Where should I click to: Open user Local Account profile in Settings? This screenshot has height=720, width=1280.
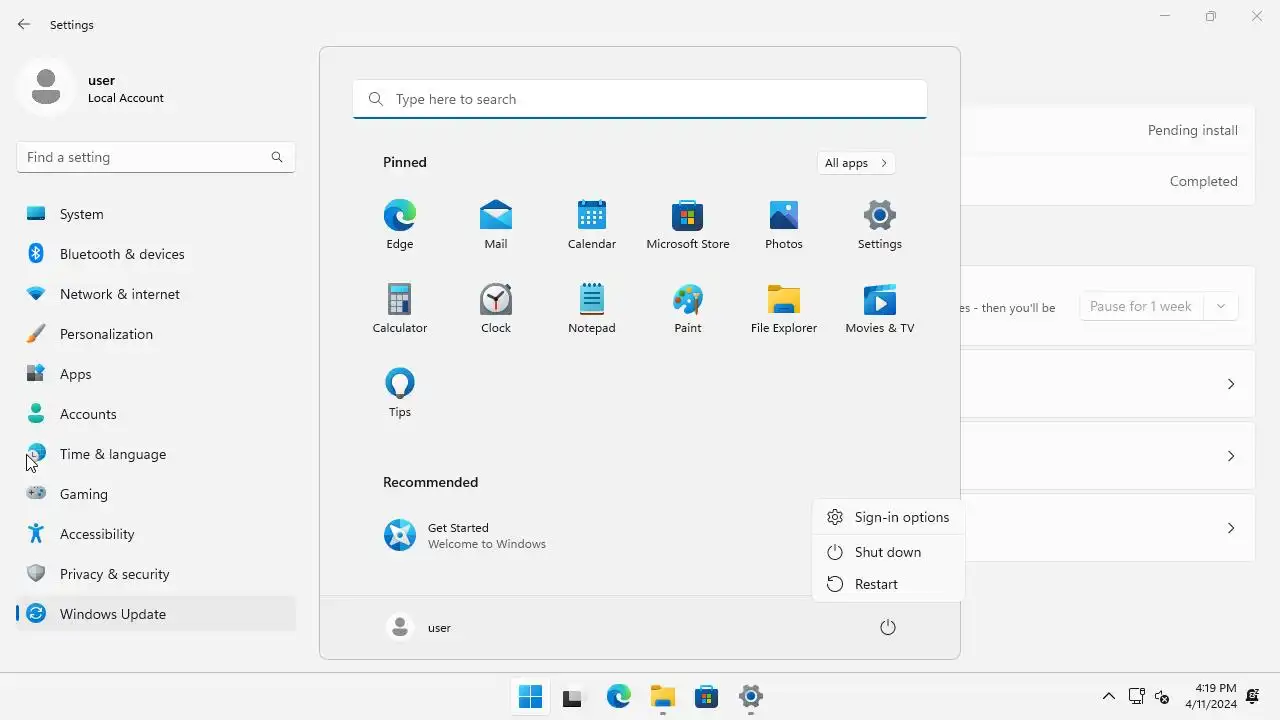(x=92, y=88)
